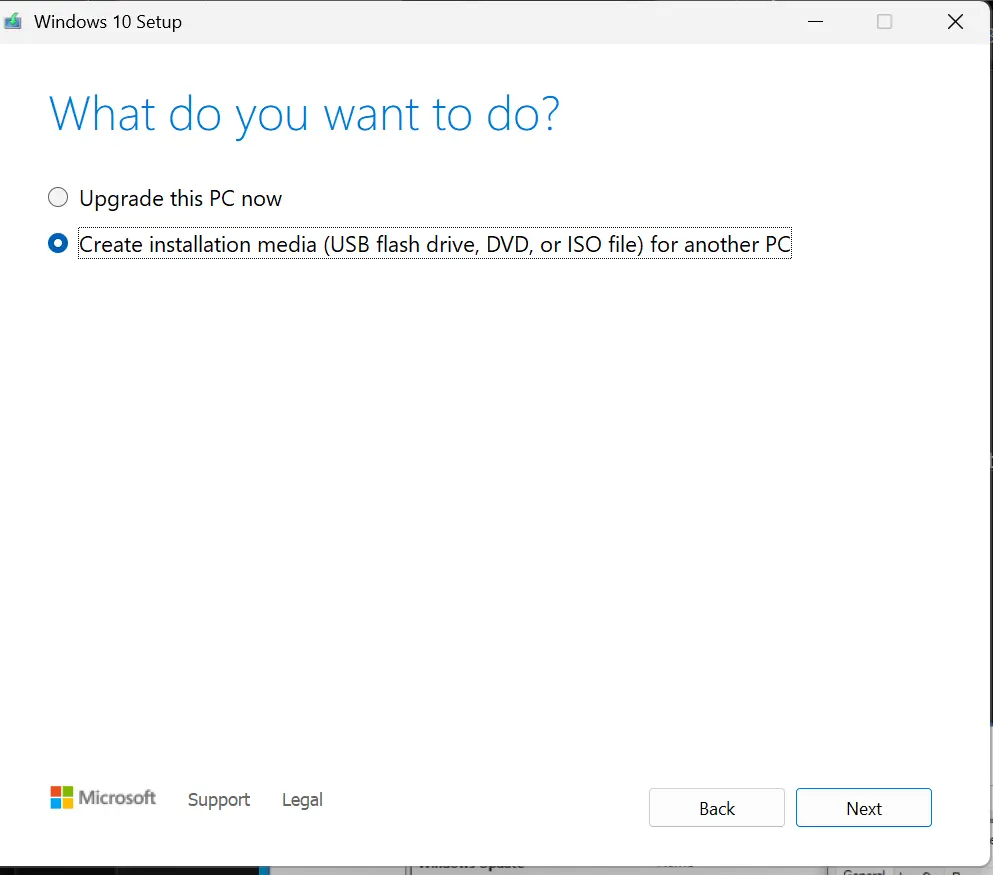Click the Microsoft wordmark text in the footer

click(118, 798)
